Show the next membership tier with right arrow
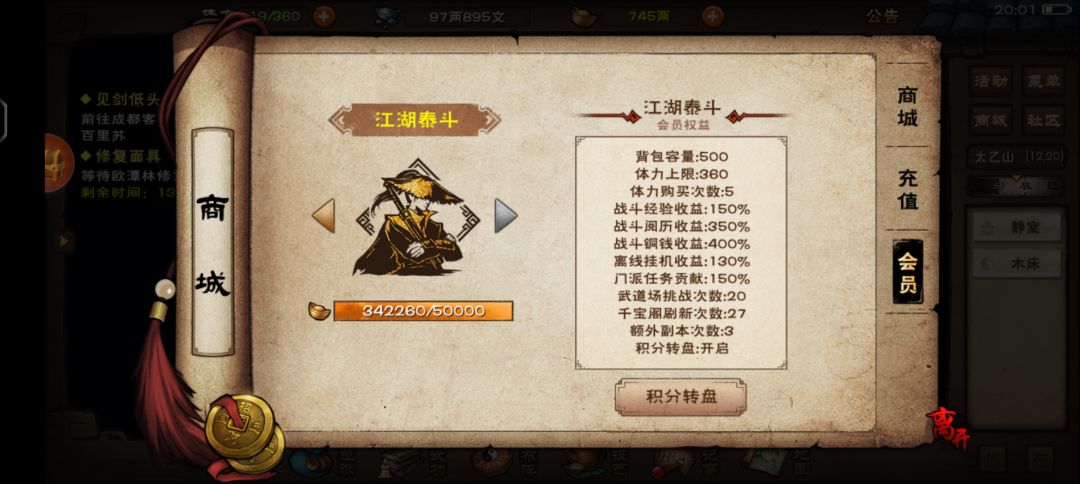Viewport: 1080px width, 484px height. (506, 216)
